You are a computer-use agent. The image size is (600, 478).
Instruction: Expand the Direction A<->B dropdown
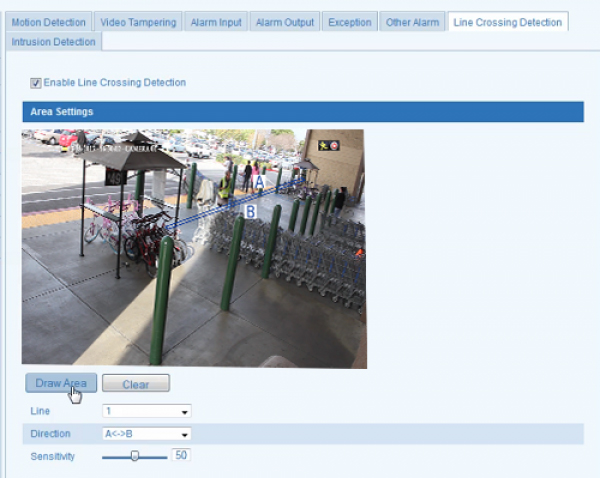(x=147, y=434)
